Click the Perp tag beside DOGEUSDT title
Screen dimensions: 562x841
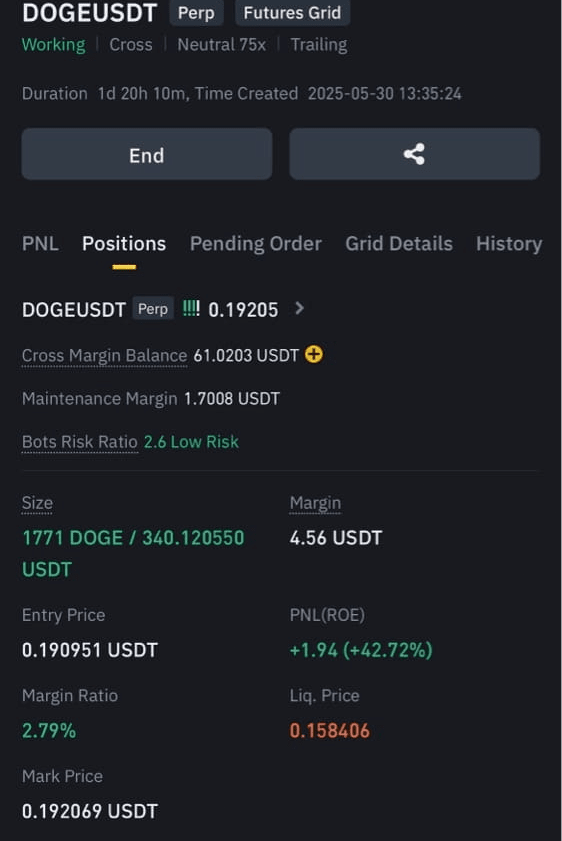[196, 13]
